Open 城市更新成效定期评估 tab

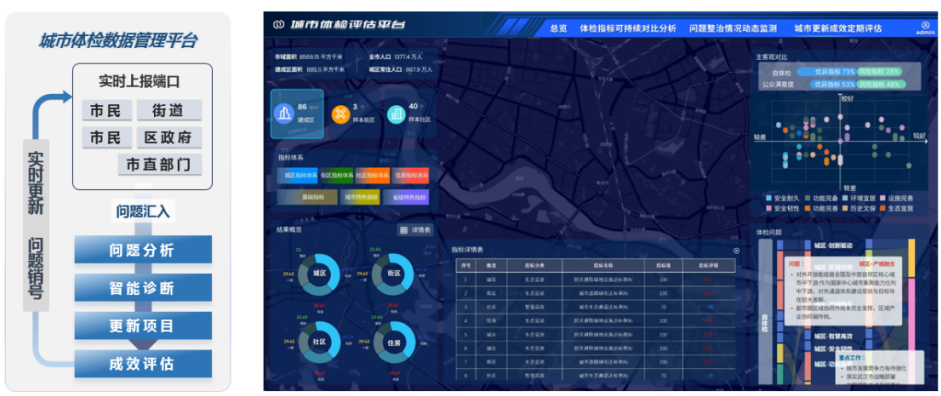pyautogui.click(x=838, y=28)
